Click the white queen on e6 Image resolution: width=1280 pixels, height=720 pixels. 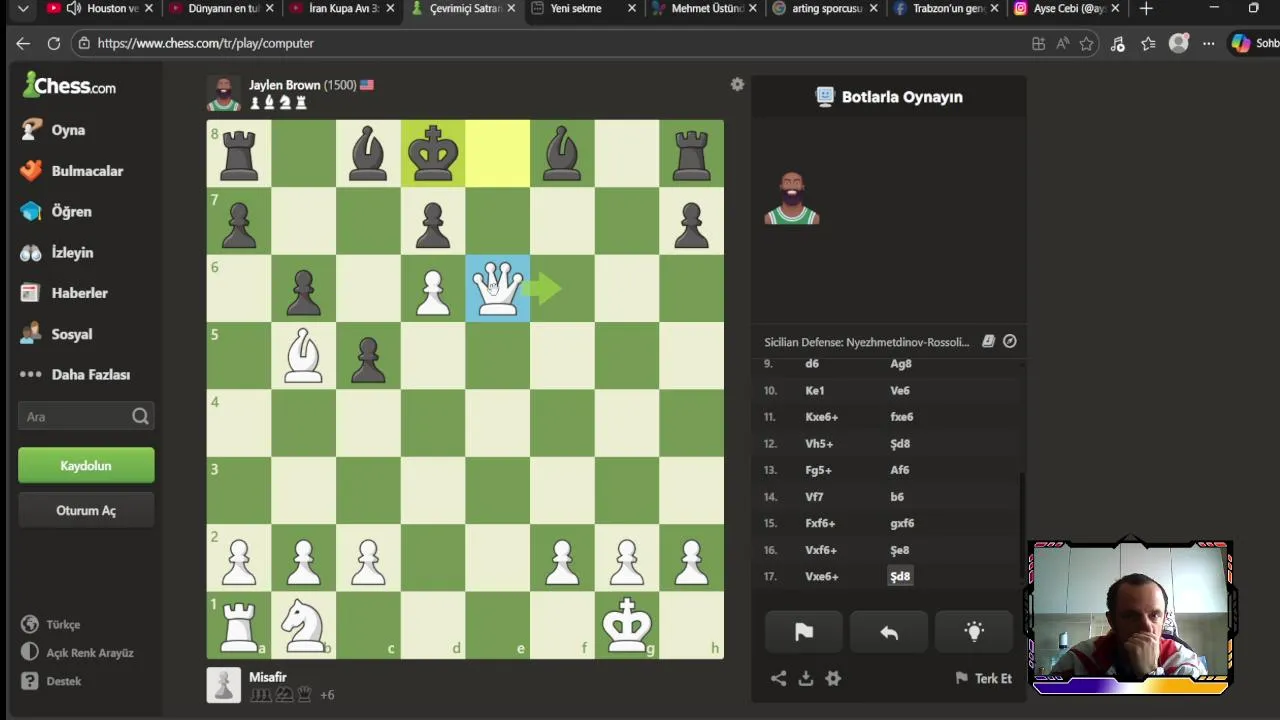pos(497,288)
